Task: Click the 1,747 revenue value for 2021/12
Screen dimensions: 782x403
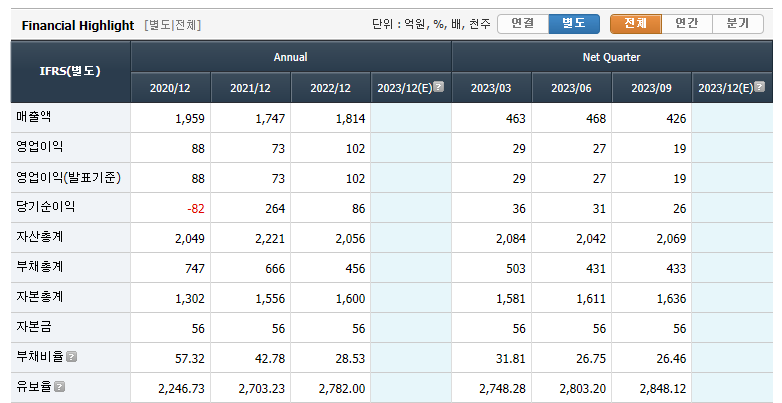Action: 270,119
